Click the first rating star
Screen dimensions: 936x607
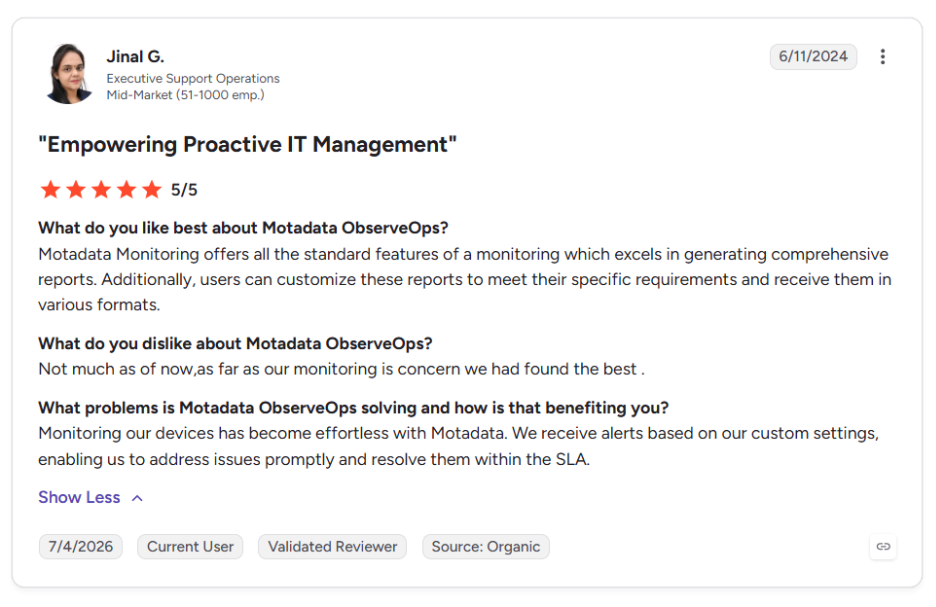point(51,190)
